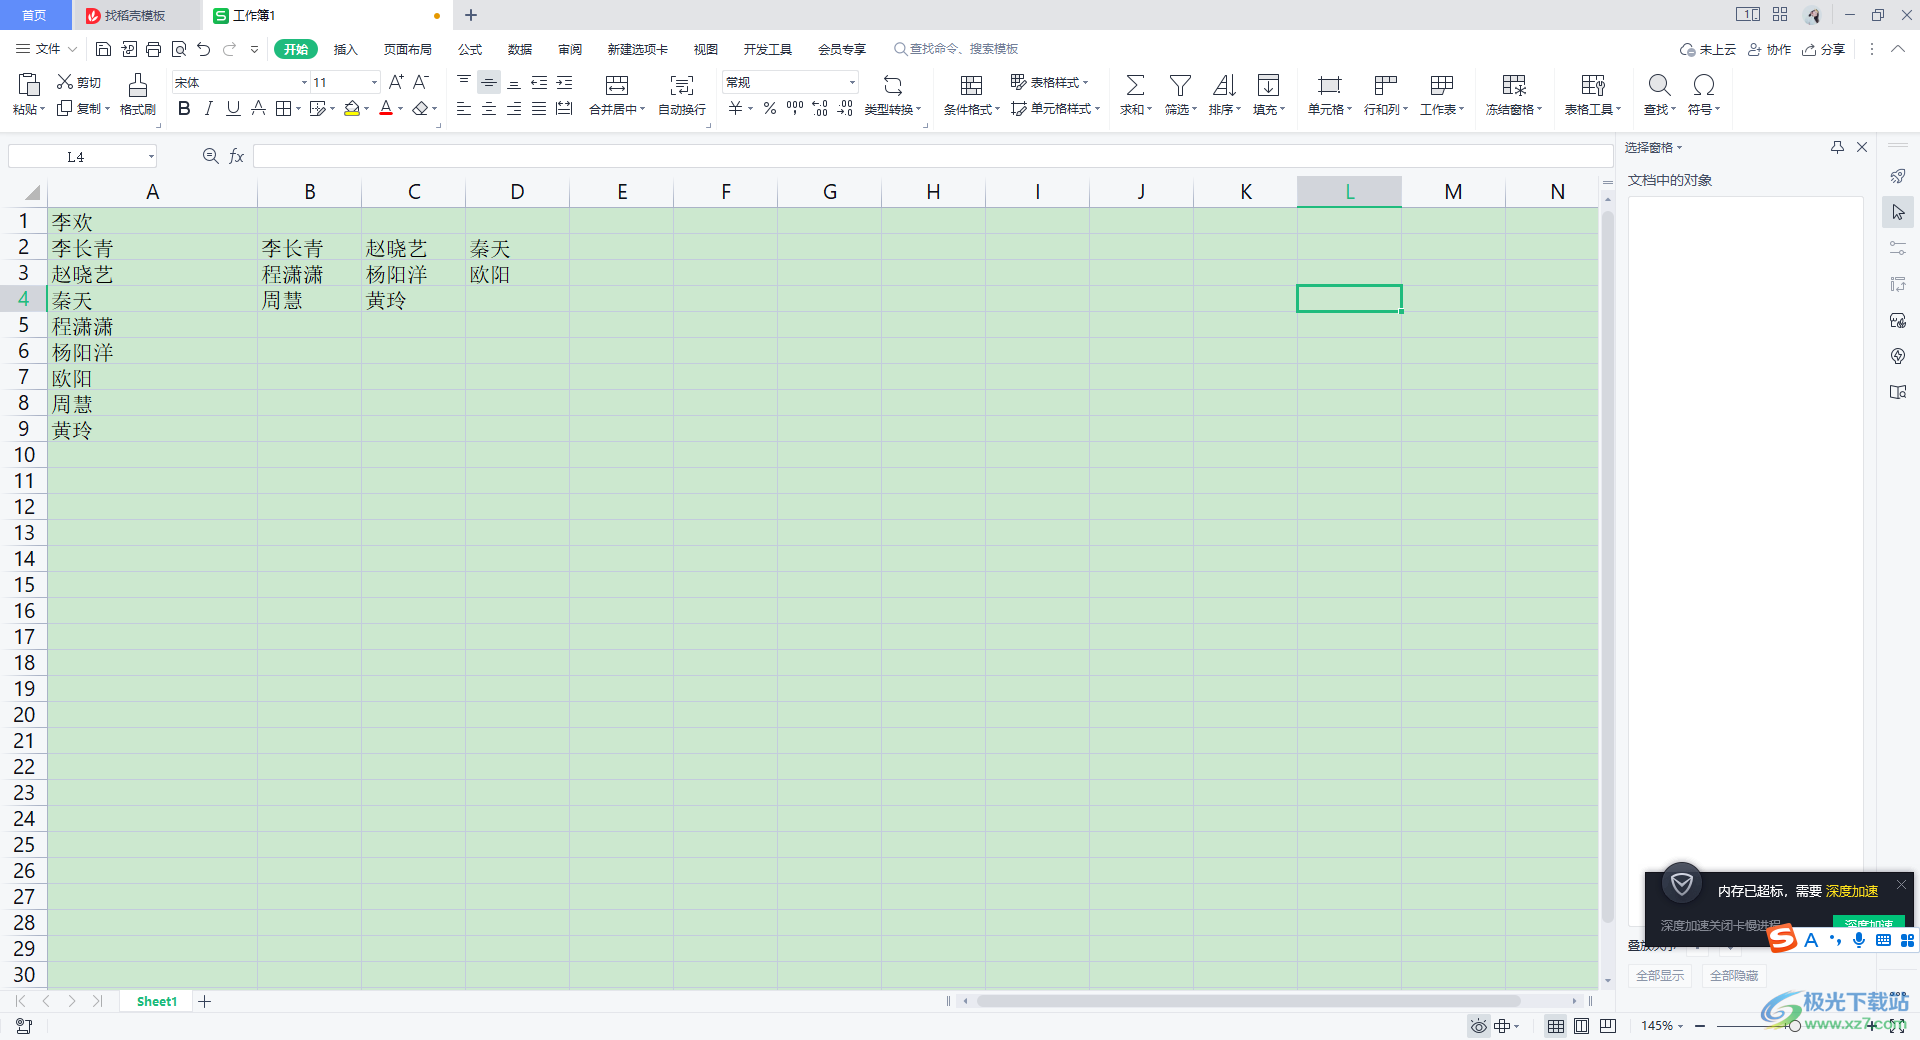Click the increase indent icon
The image size is (1920, 1040).
tap(564, 82)
